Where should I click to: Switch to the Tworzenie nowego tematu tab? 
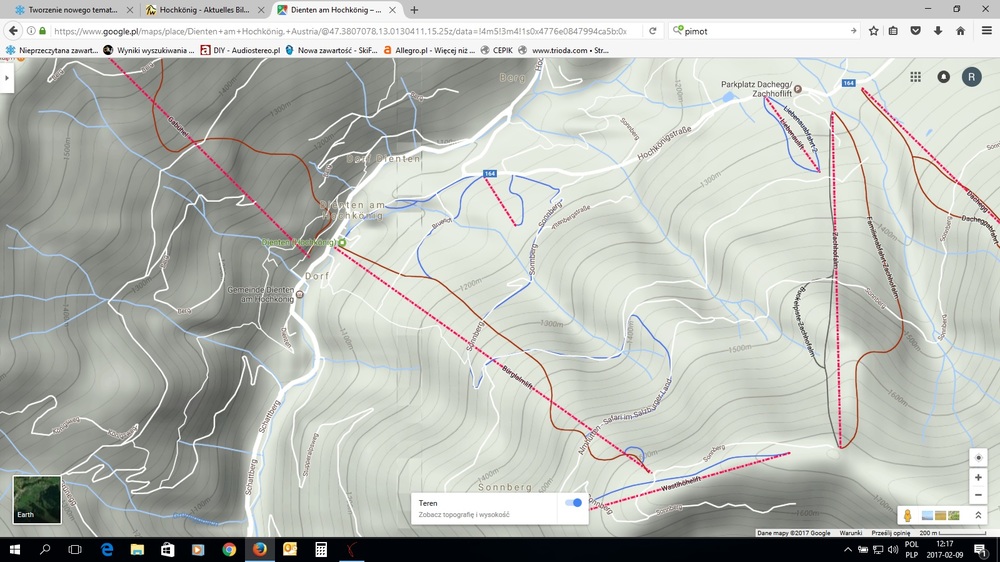(73, 10)
